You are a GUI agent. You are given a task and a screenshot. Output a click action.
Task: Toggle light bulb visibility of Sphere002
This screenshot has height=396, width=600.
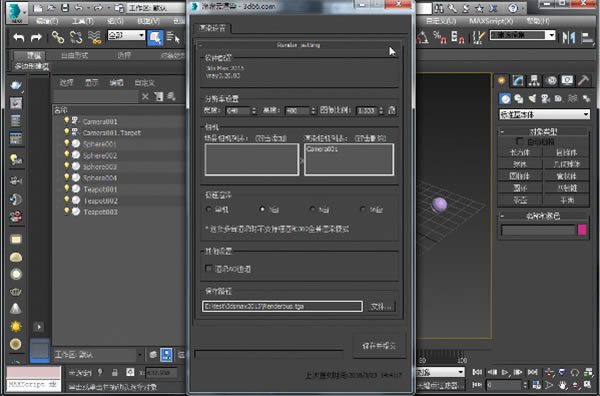67,155
